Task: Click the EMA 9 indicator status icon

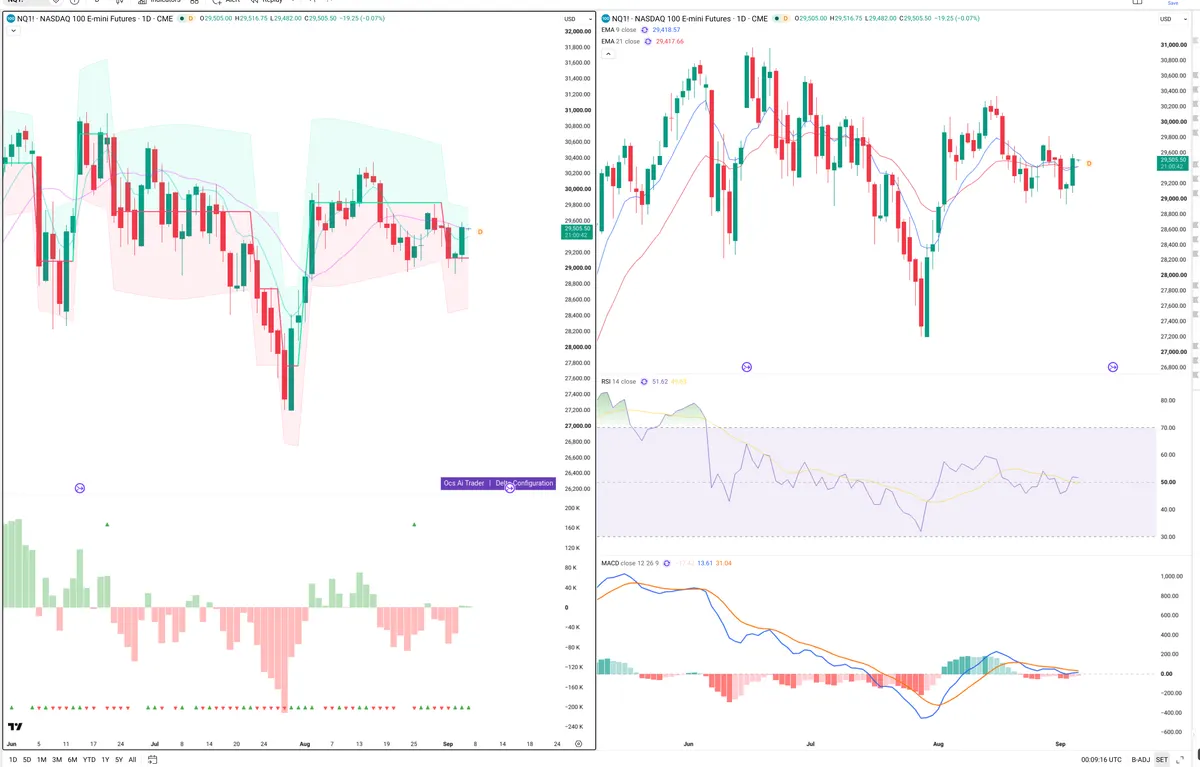Action: (644, 30)
